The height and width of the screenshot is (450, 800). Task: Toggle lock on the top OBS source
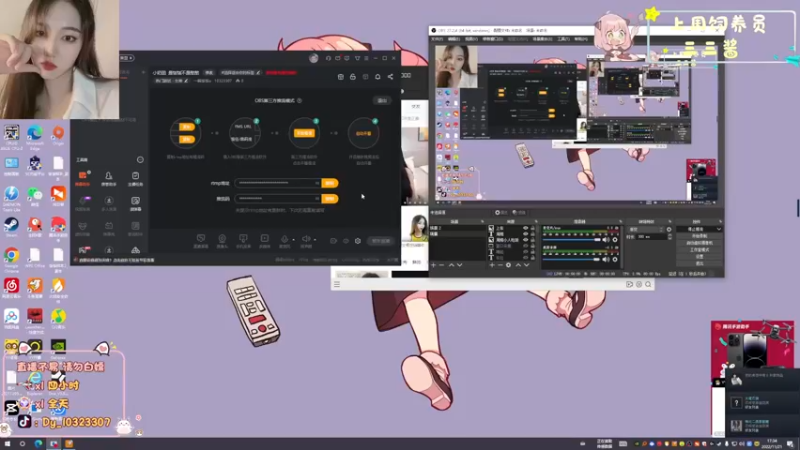533,228
